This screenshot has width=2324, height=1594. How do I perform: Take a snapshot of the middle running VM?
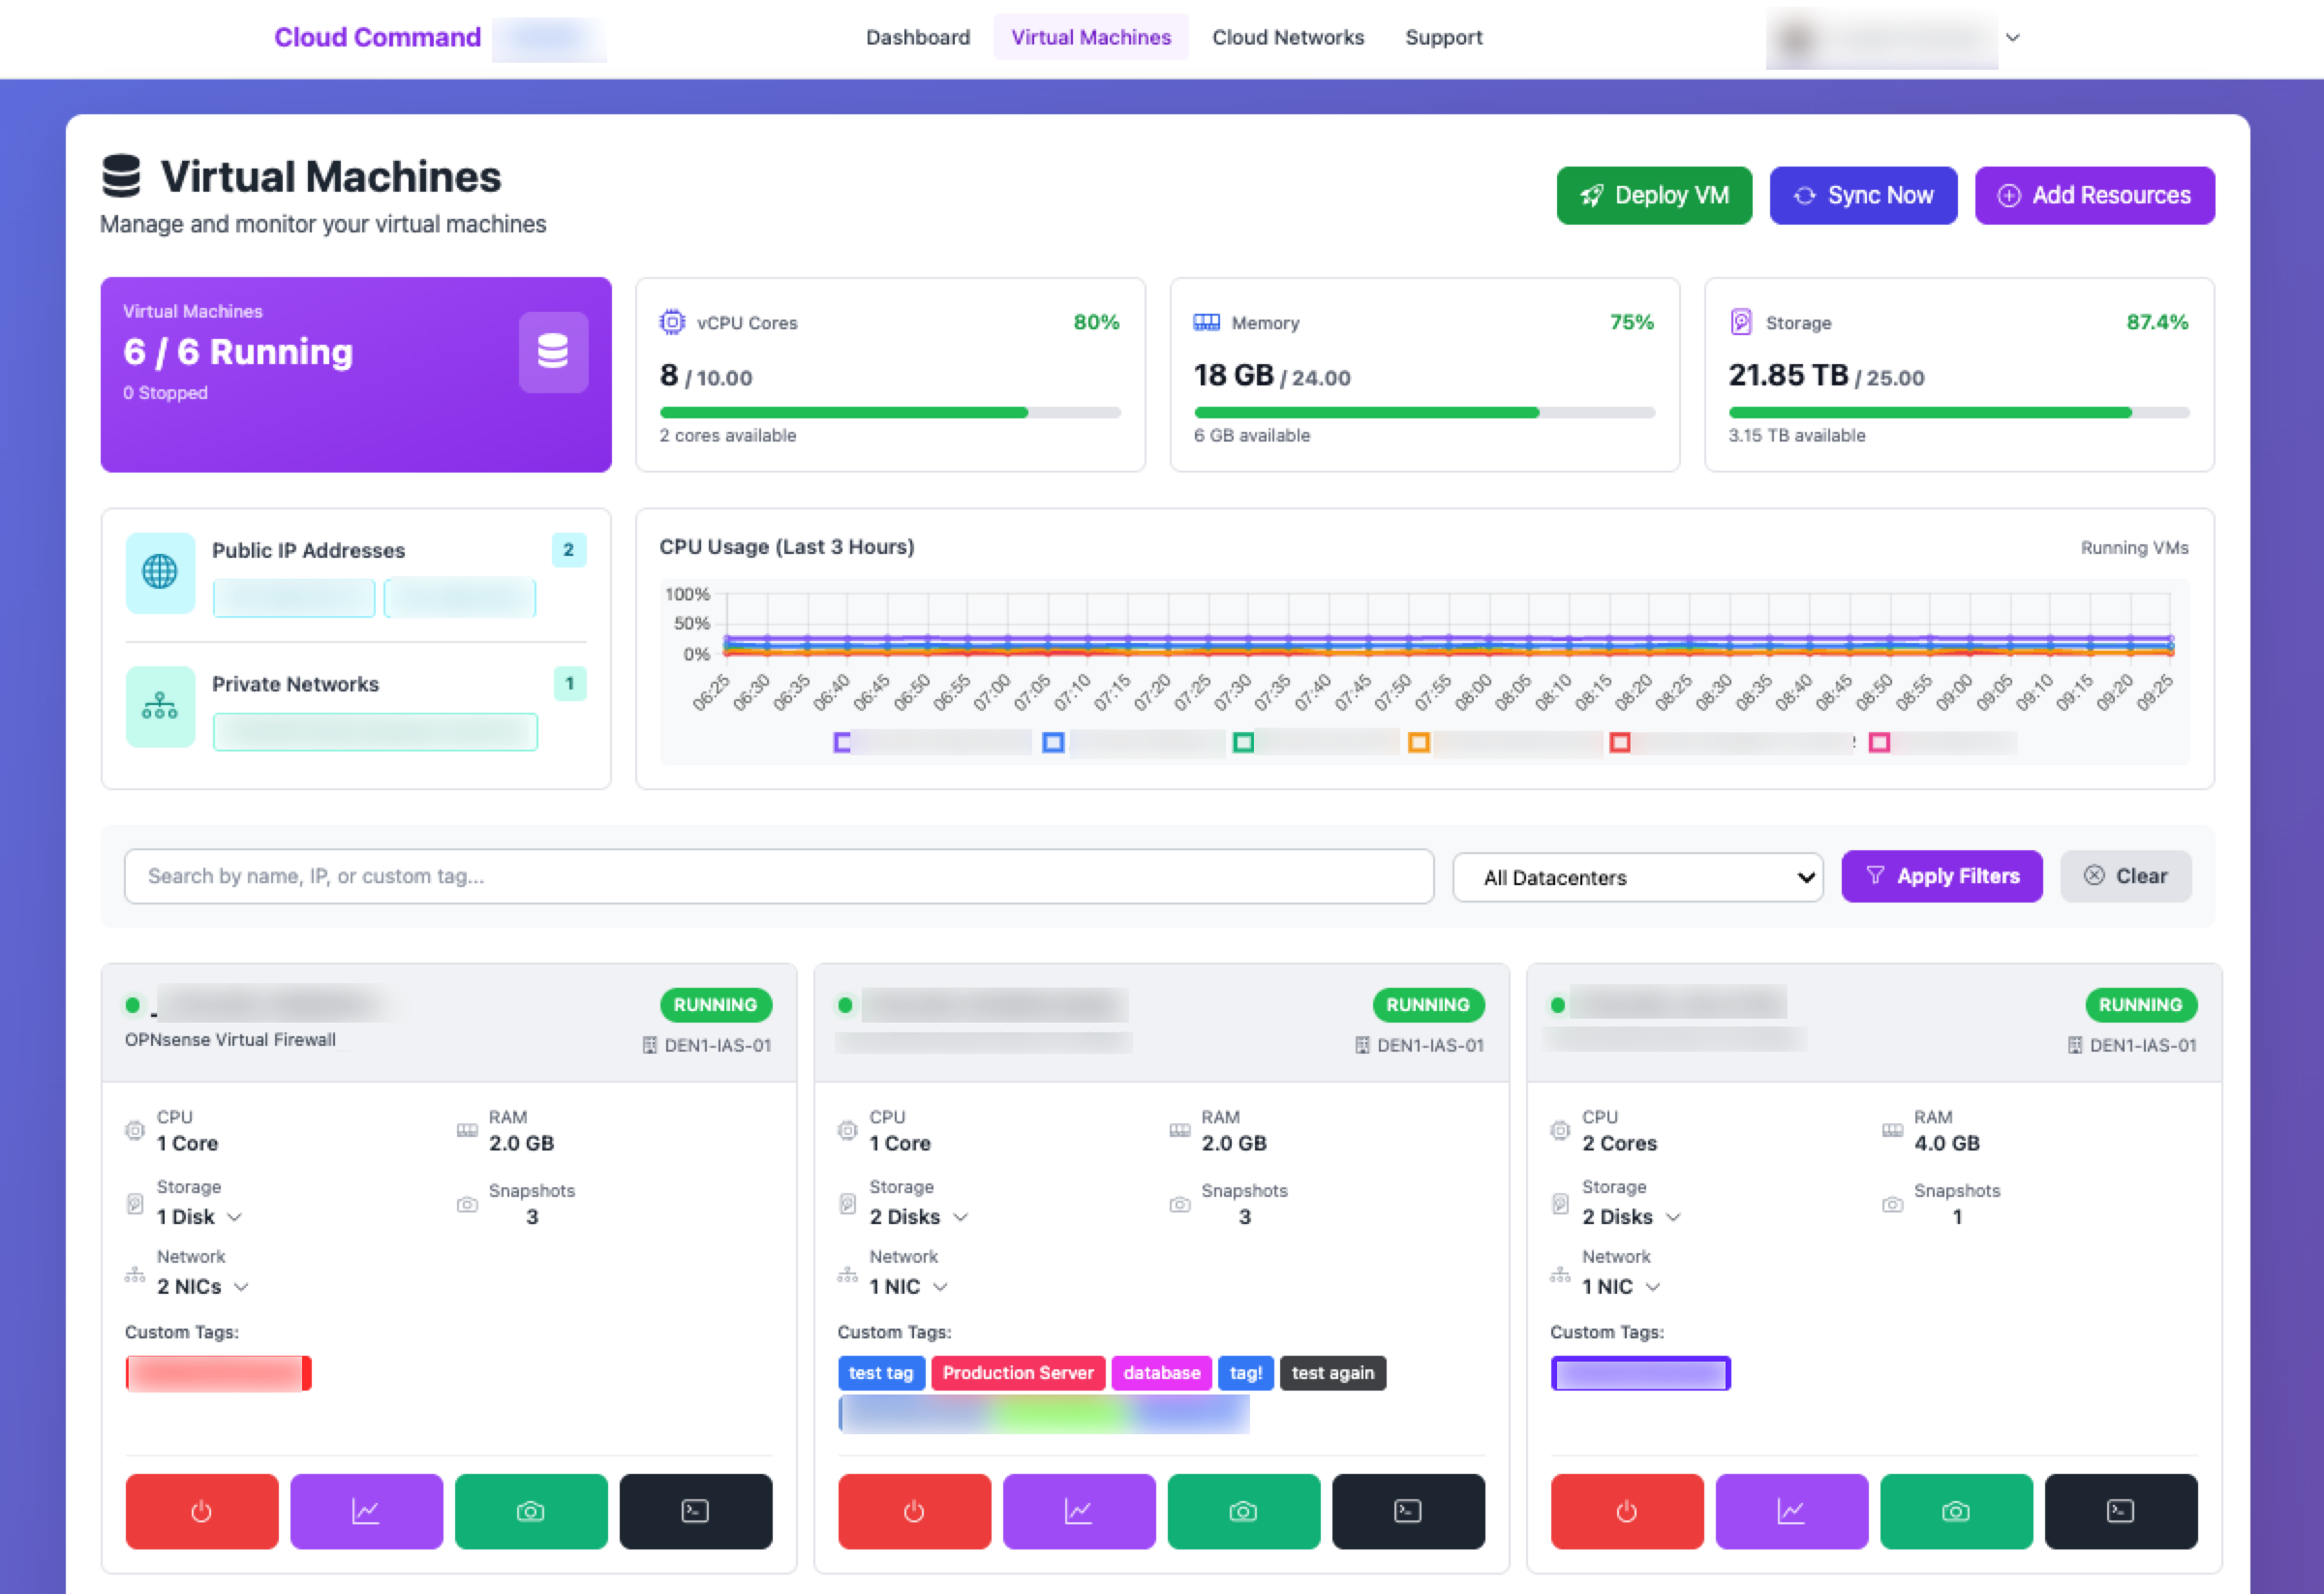1243,1511
